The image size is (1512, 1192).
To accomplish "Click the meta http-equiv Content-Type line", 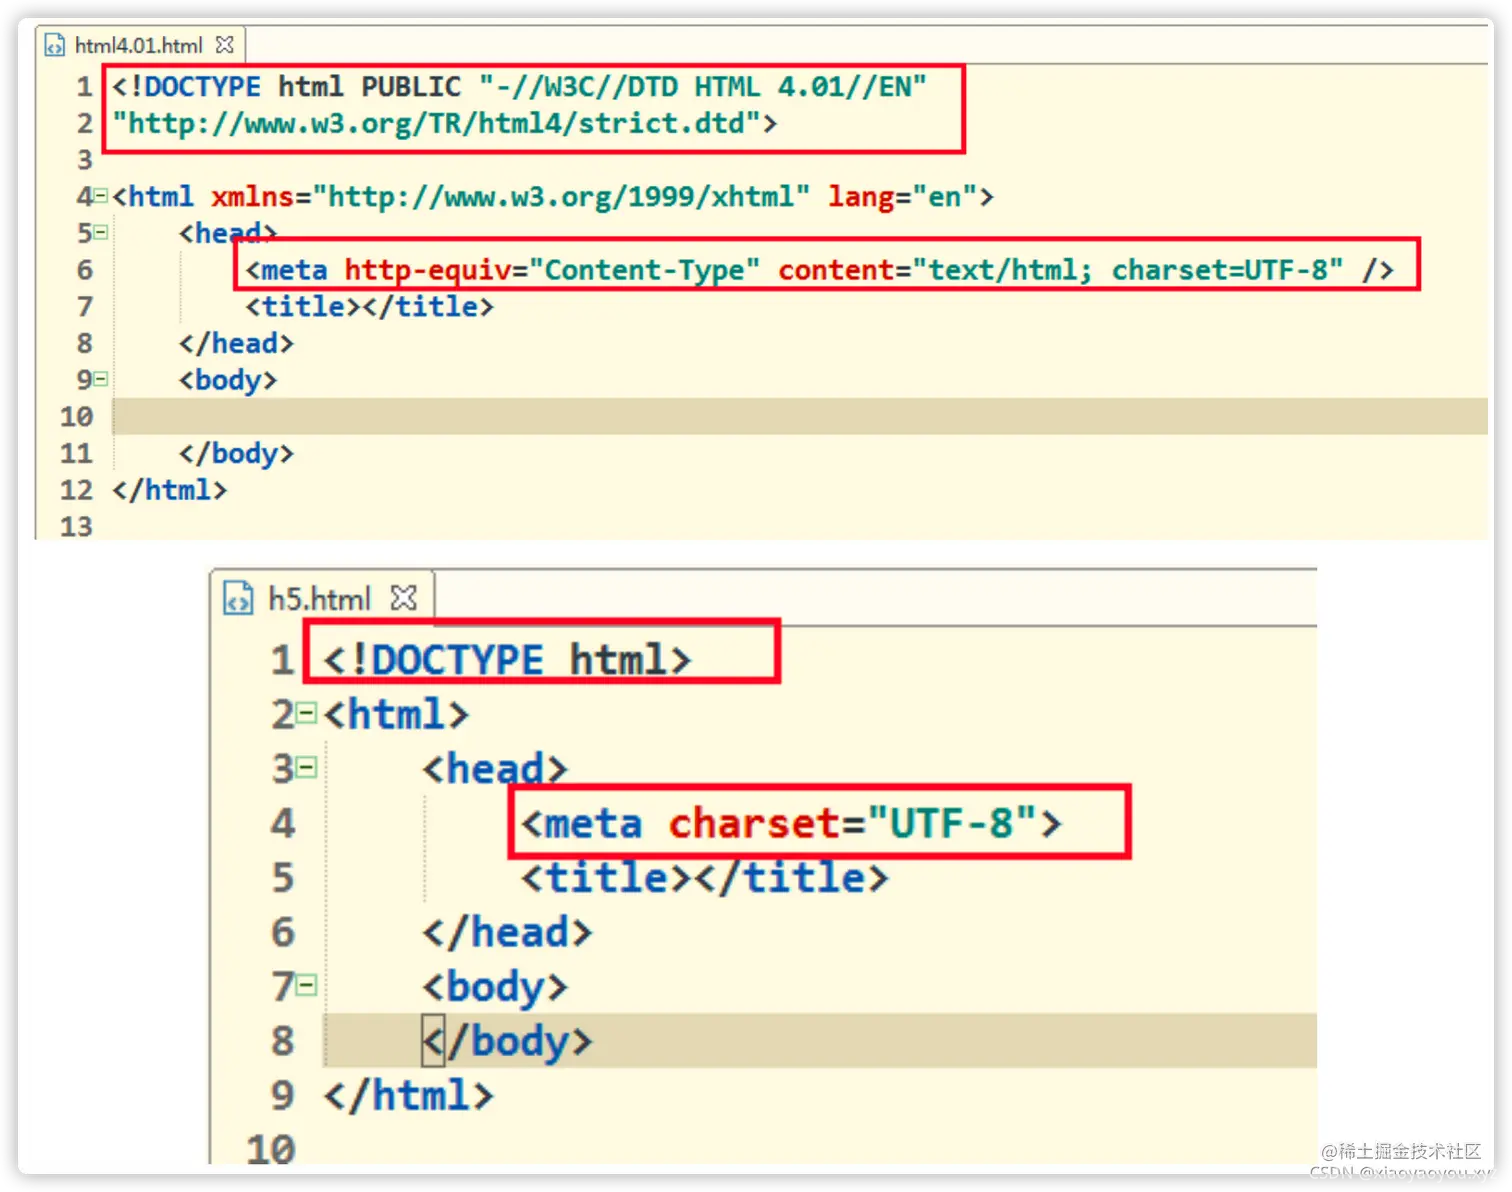I will click(820, 270).
